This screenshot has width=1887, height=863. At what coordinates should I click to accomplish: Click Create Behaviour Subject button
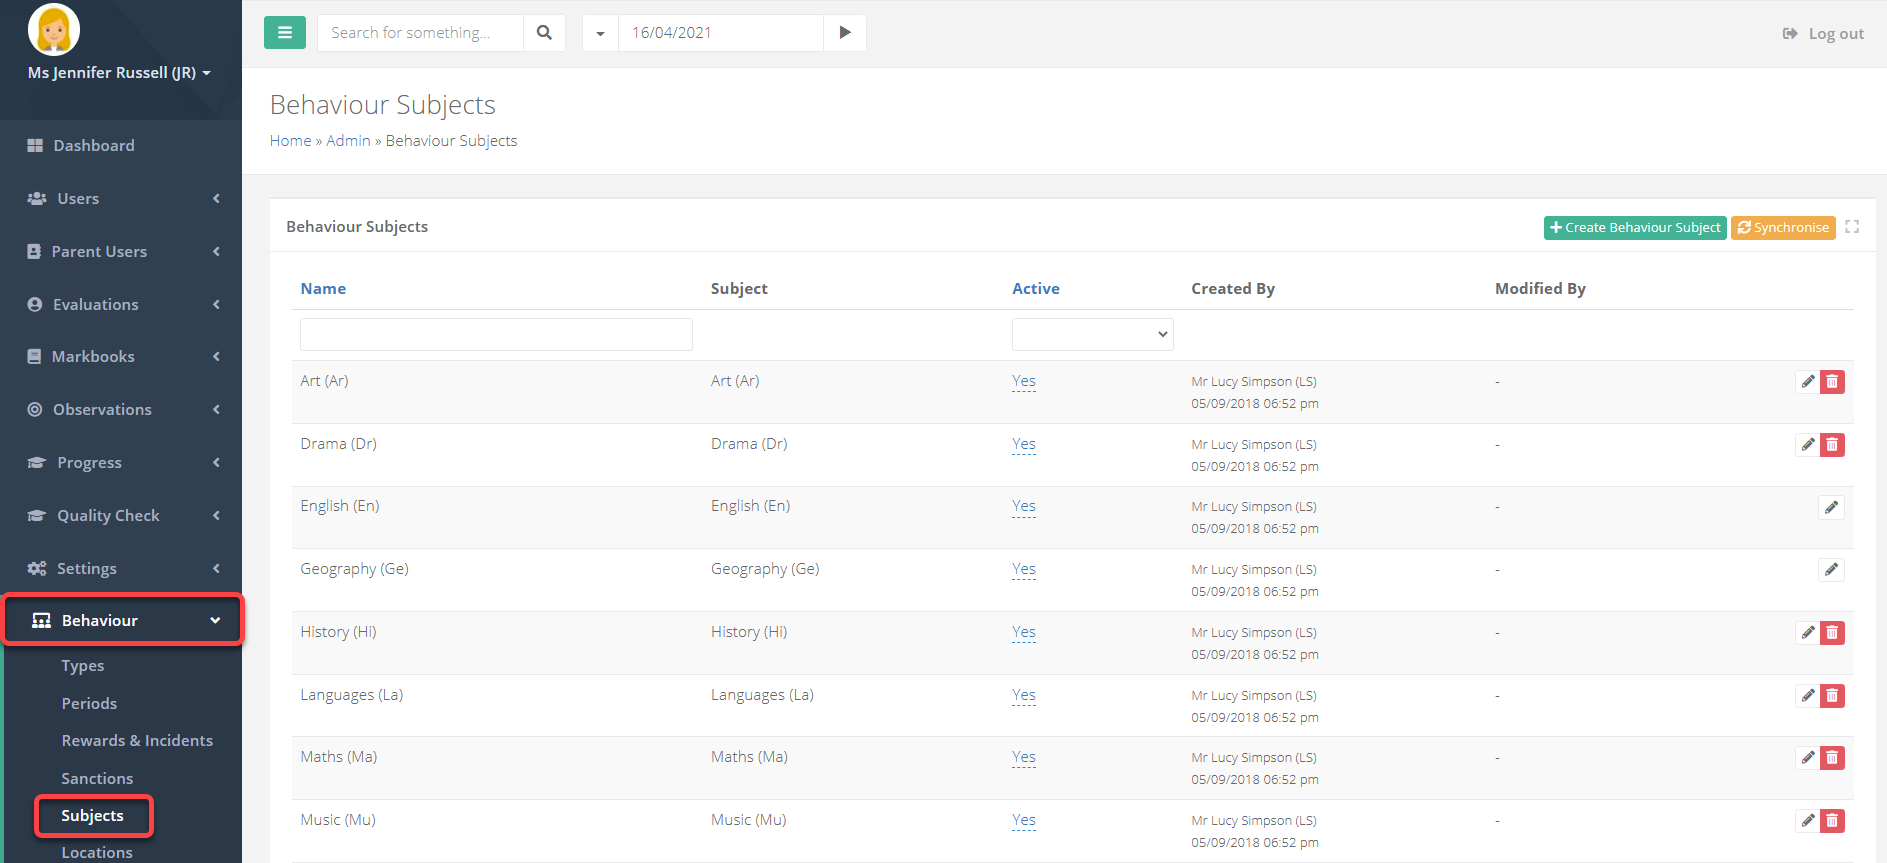coord(1635,228)
